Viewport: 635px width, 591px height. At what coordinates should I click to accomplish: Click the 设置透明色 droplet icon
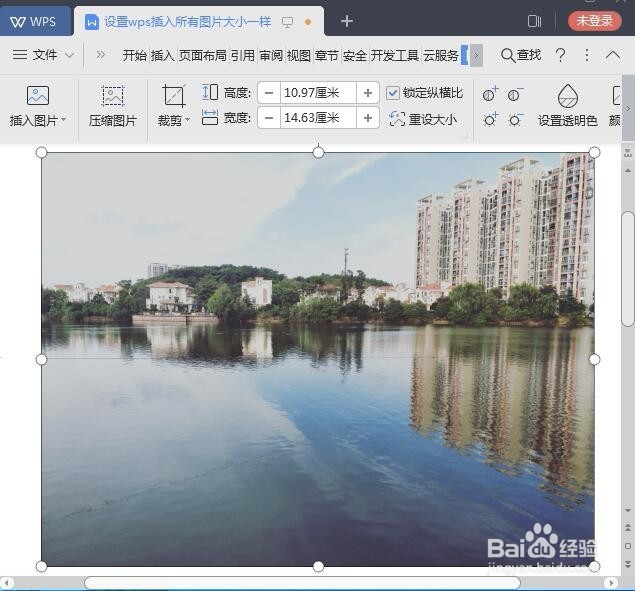pos(568,96)
